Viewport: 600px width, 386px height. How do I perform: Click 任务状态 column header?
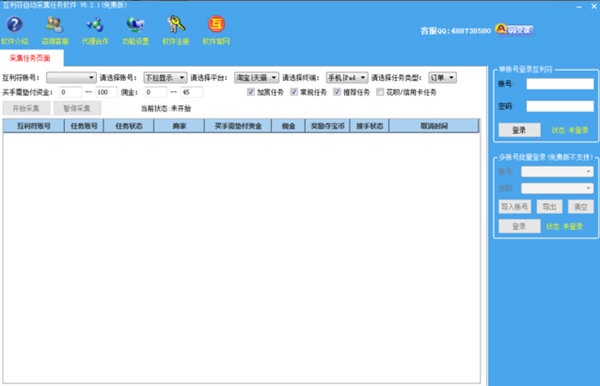pos(129,126)
